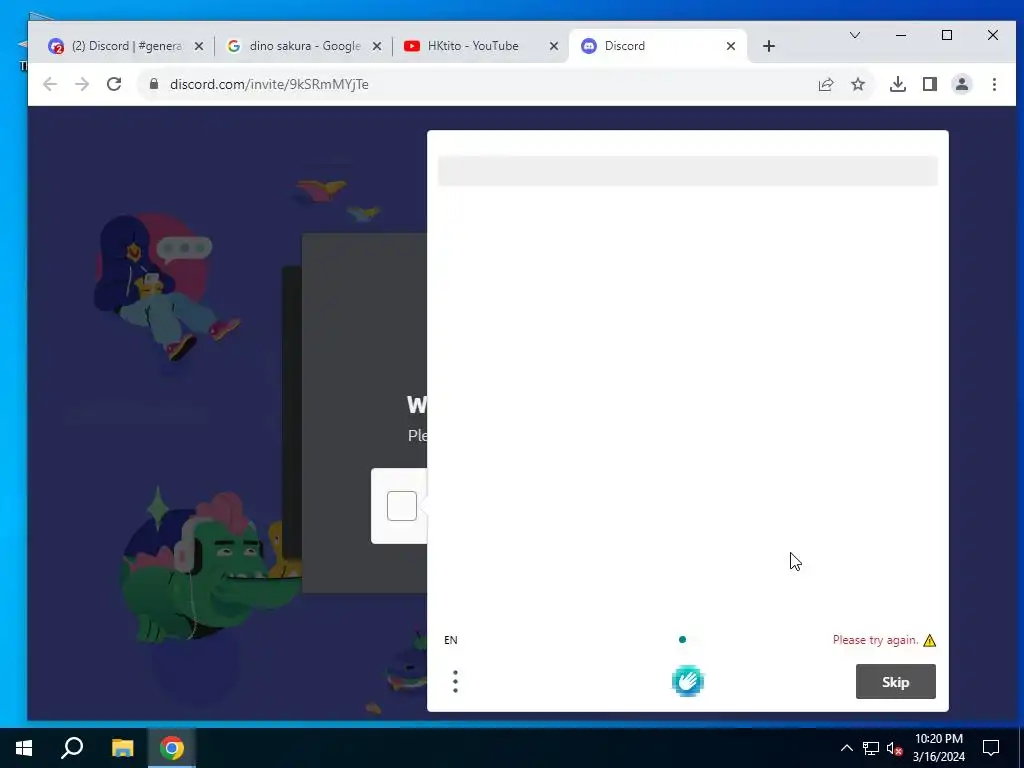Maximize the Chrome window
The width and height of the screenshot is (1024, 768).
tap(947, 35)
